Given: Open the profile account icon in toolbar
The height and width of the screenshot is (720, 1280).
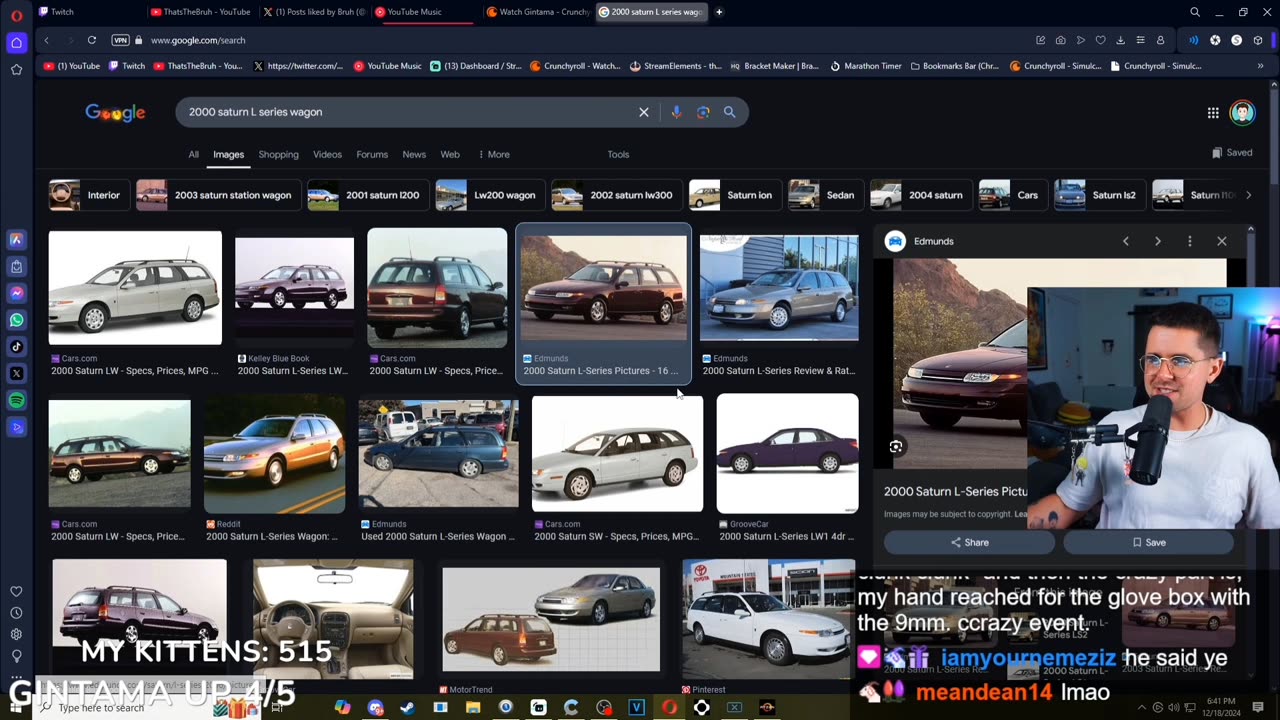Looking at the screenshot, I should 1160,40.
